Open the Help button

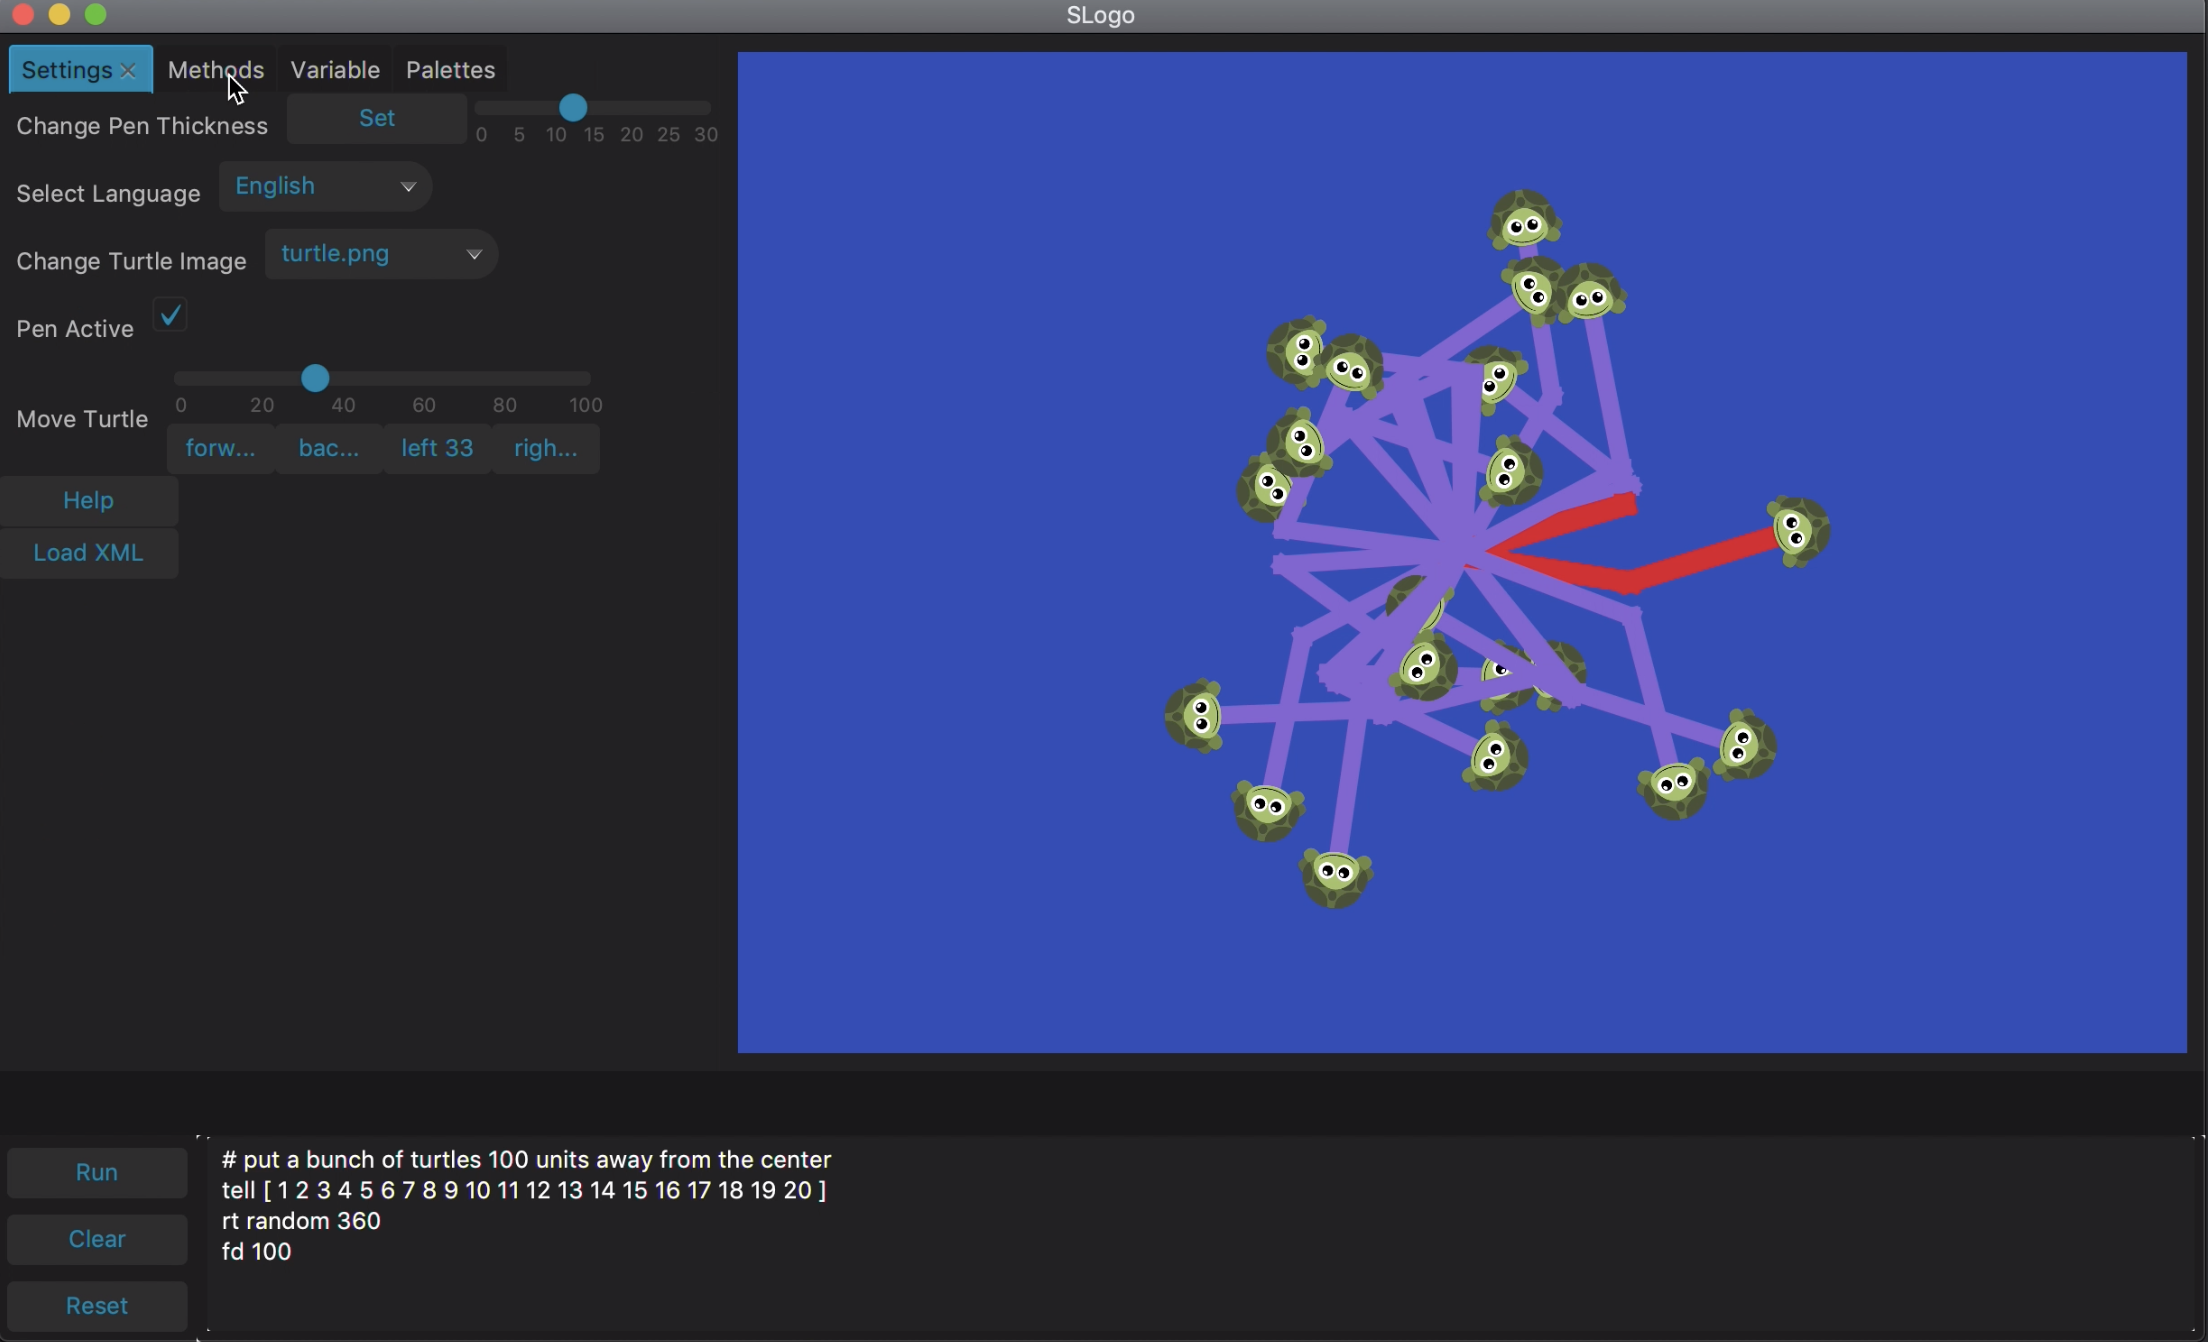[x=89, y=500]
